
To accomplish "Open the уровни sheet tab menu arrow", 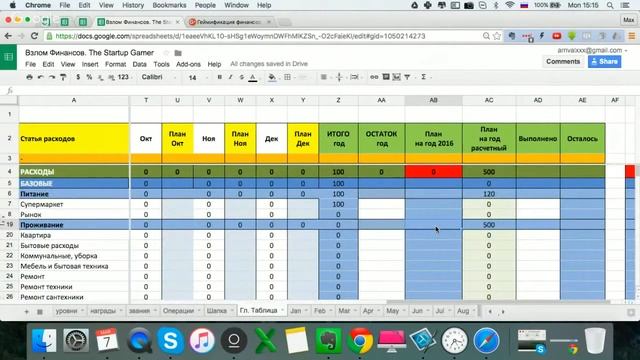I will click(82, 311).
